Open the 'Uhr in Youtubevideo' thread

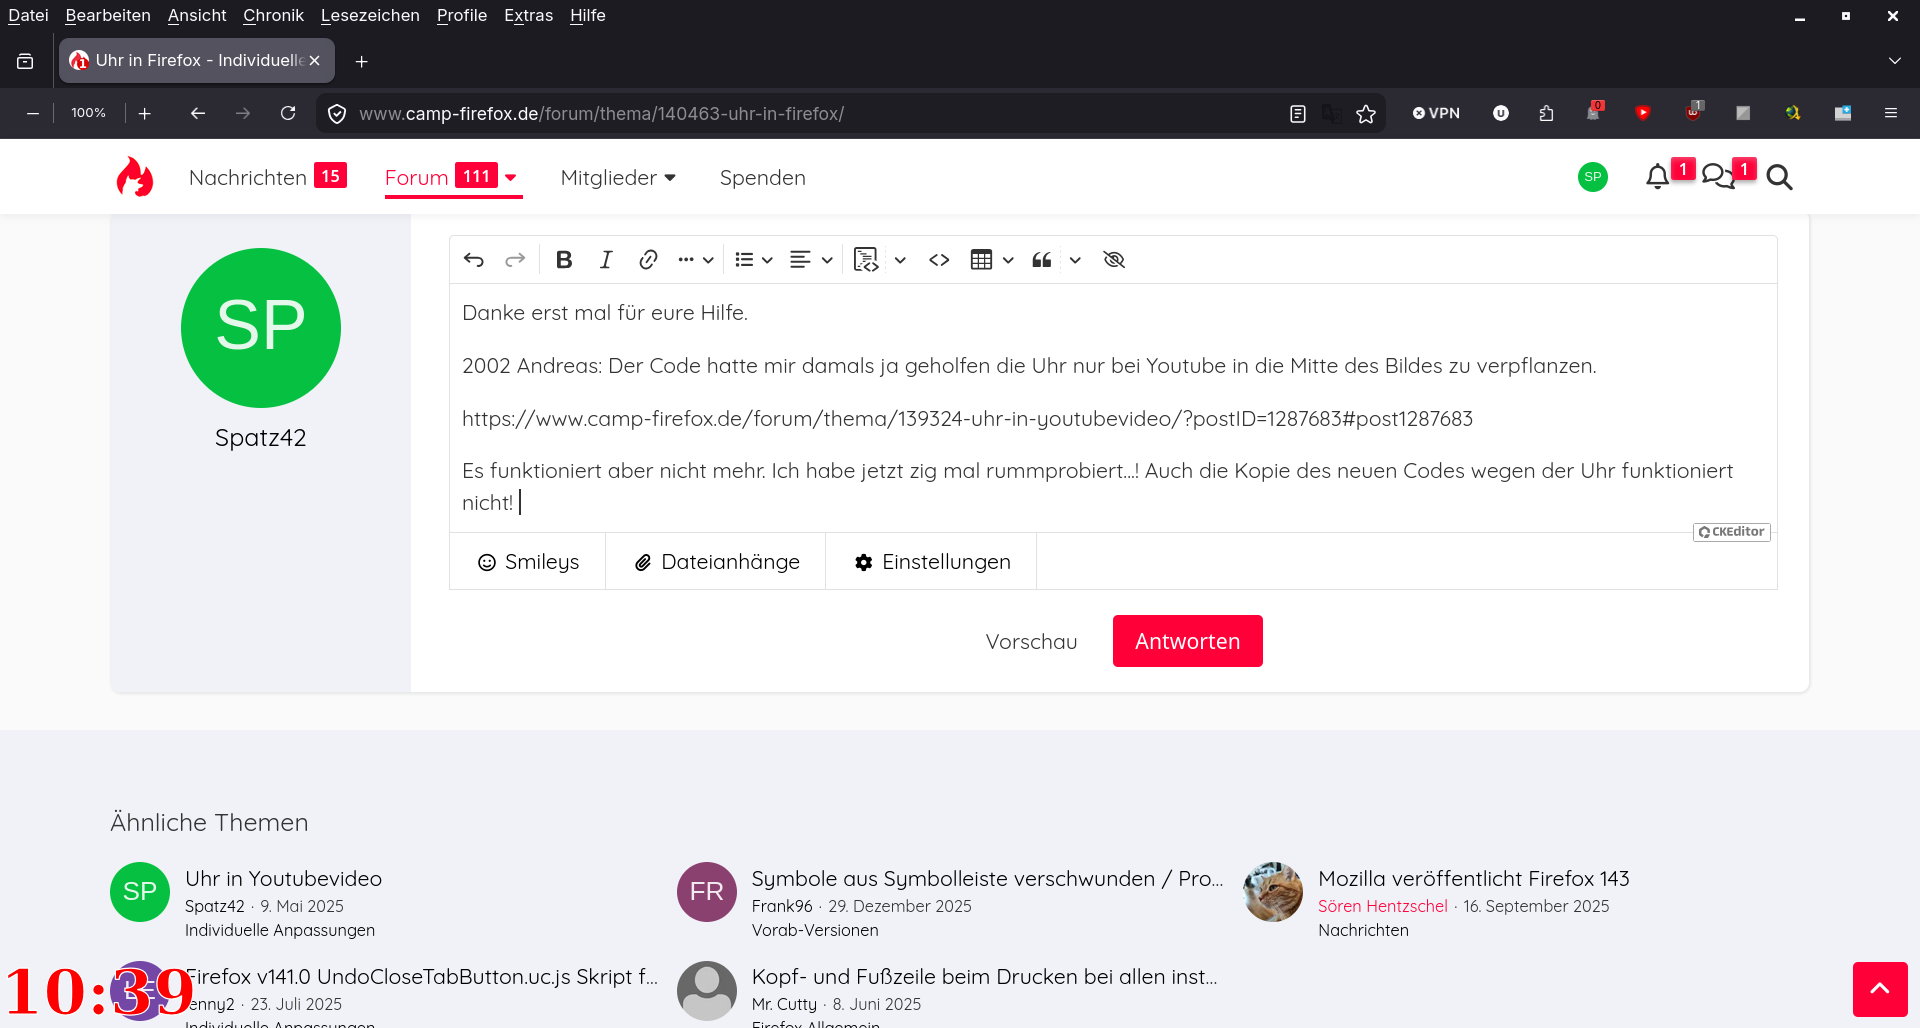pyautogui.click(x=283, y=879)
